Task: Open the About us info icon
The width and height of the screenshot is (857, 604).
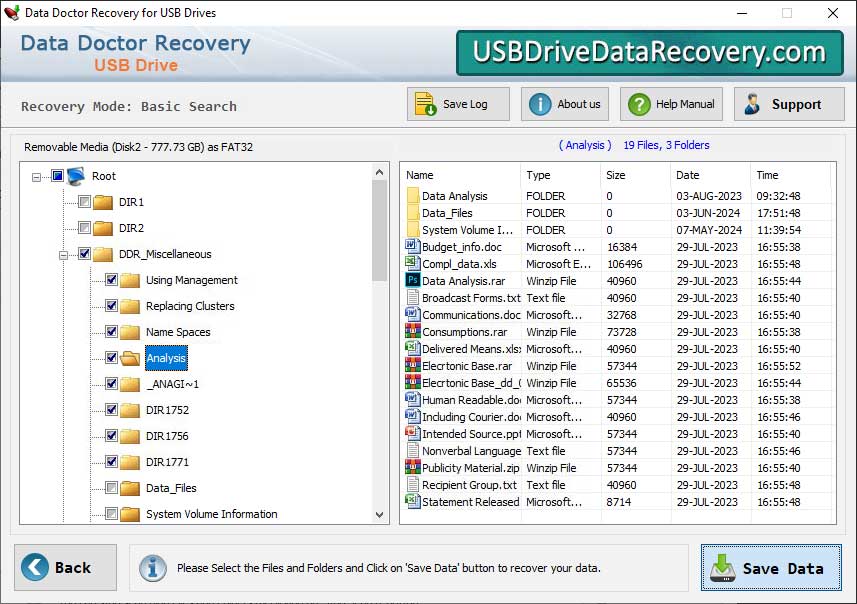Action: [x=538, y=103]
